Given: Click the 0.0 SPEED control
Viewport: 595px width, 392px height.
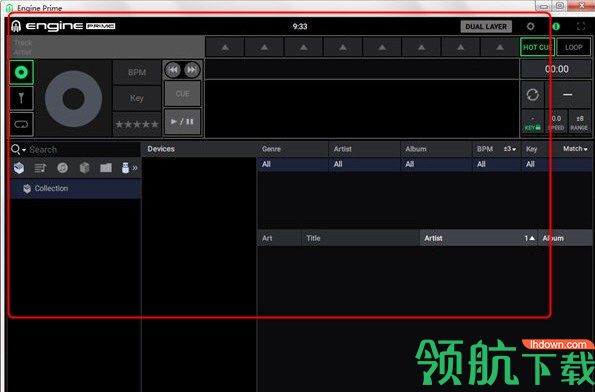Looking at the screenshot, I should point(556,122).
